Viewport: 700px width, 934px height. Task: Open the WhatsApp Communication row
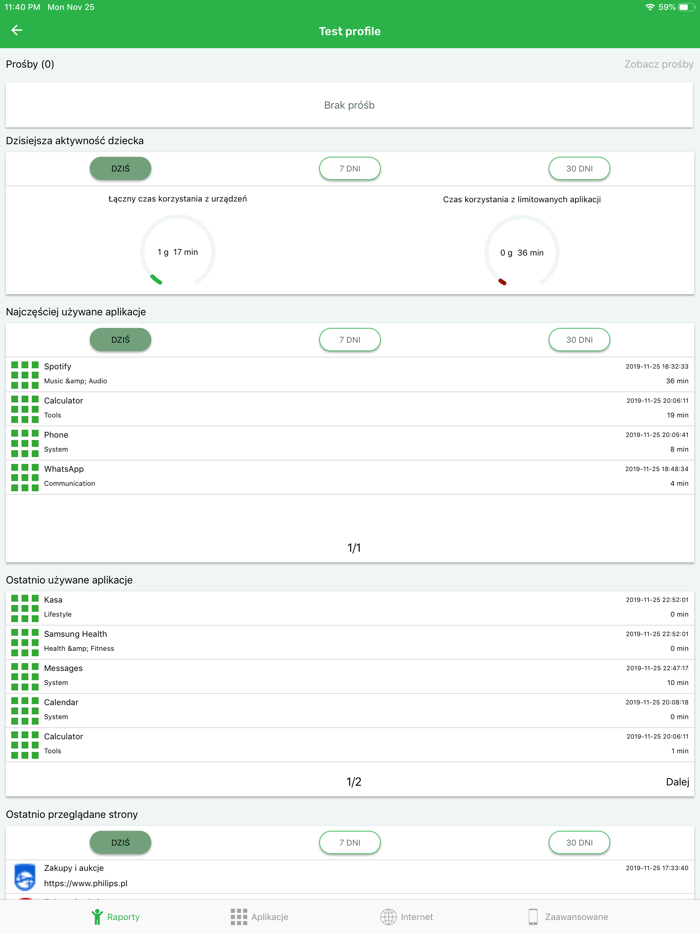[350, 477]
